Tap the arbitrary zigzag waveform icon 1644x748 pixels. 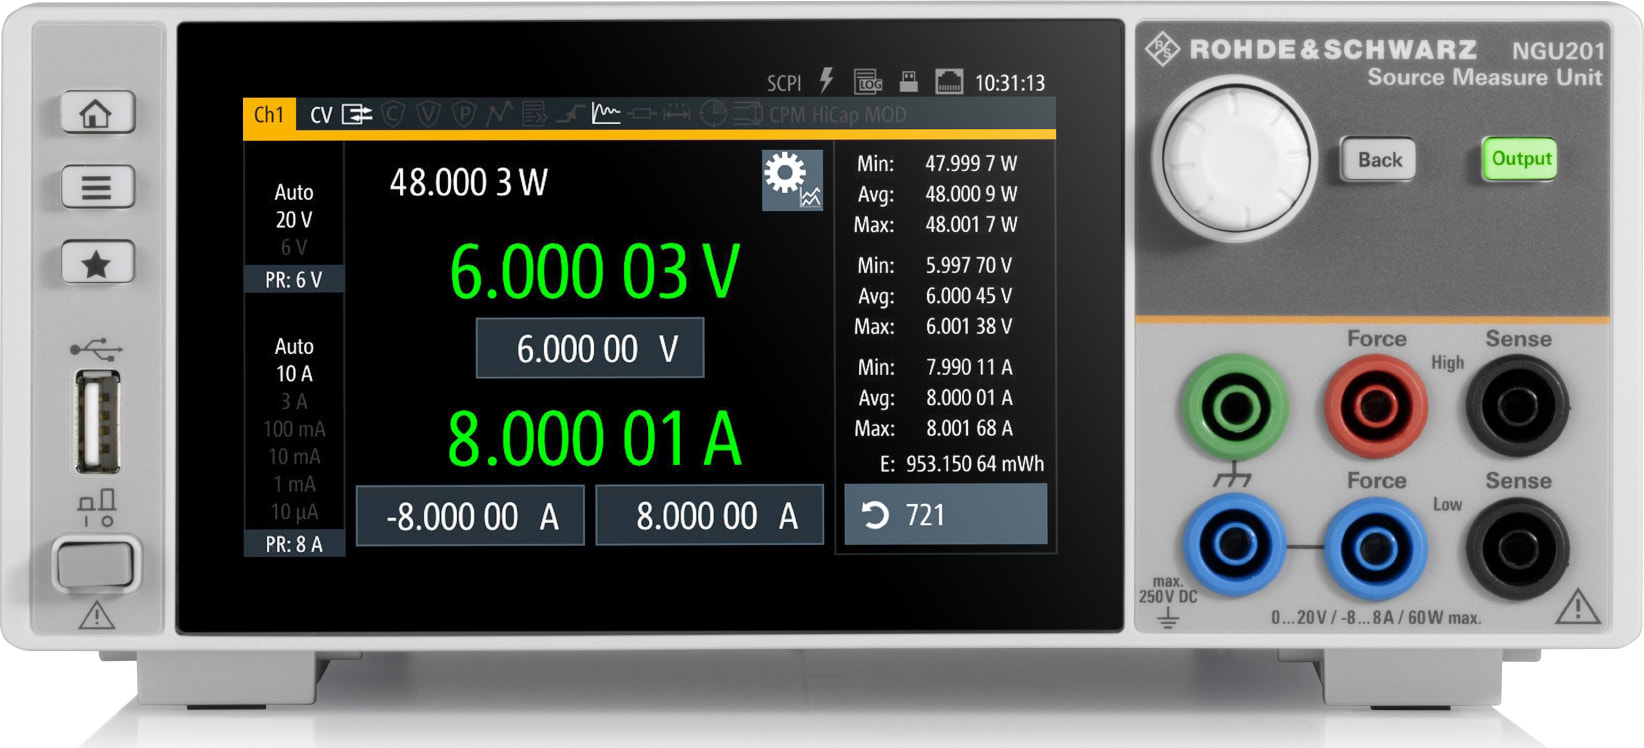[x=498, y=115]
